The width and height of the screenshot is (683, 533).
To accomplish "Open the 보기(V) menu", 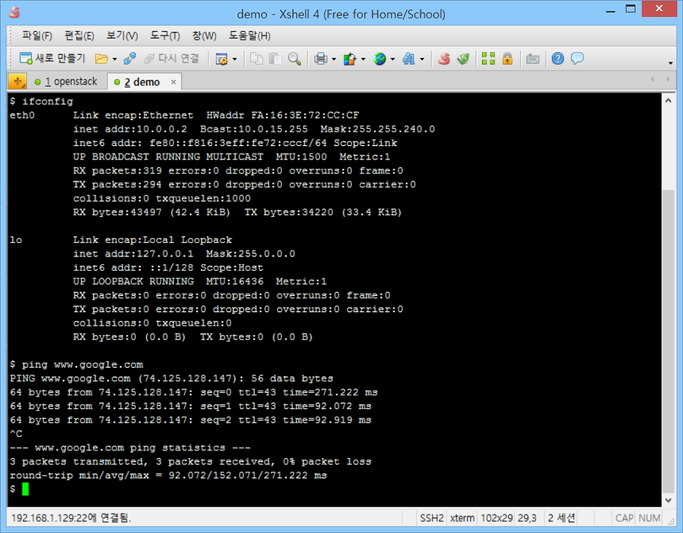I will 122,36.
